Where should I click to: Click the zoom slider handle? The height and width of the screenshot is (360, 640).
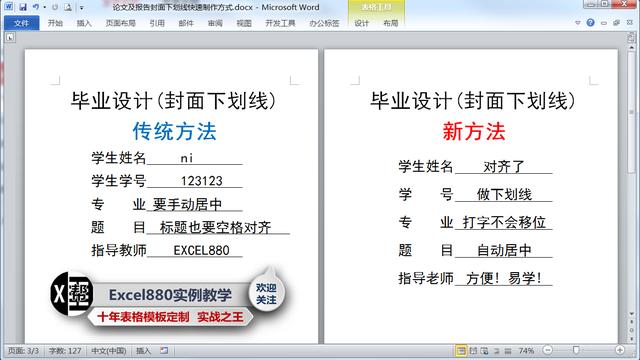click(x=576, y=350)
